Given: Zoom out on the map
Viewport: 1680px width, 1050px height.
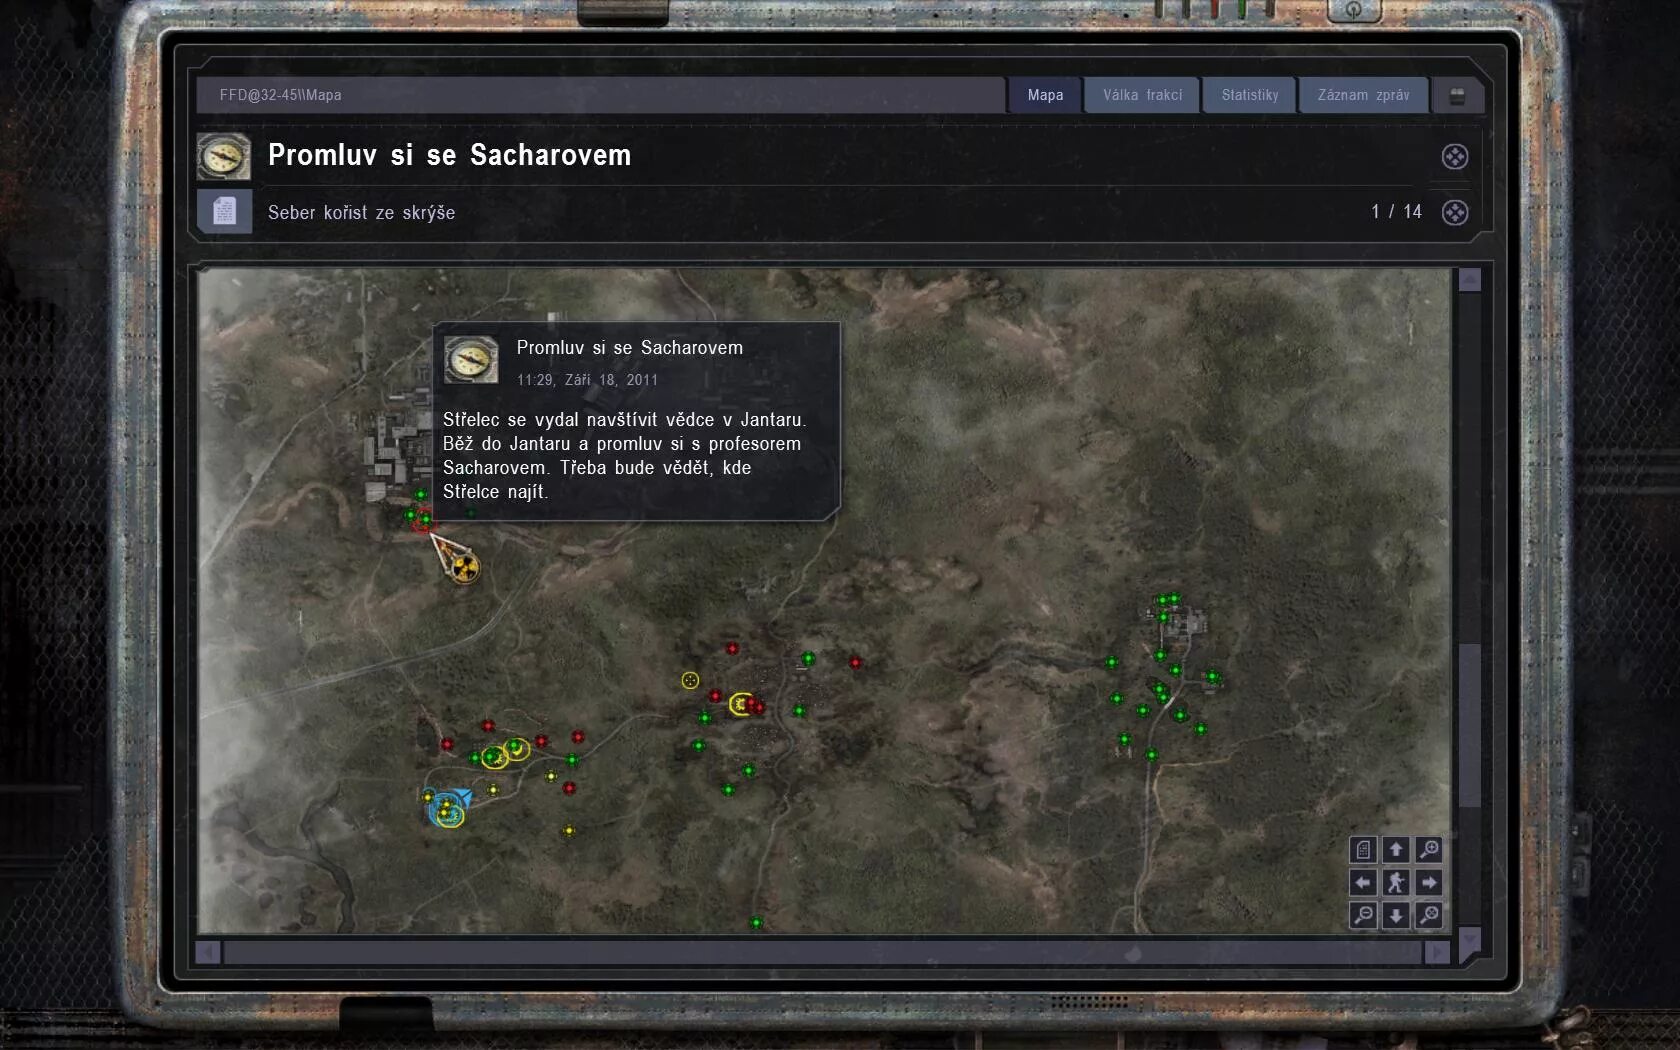Looking at the screenshot, I should pyautogui.click(x=1363, y=915).
